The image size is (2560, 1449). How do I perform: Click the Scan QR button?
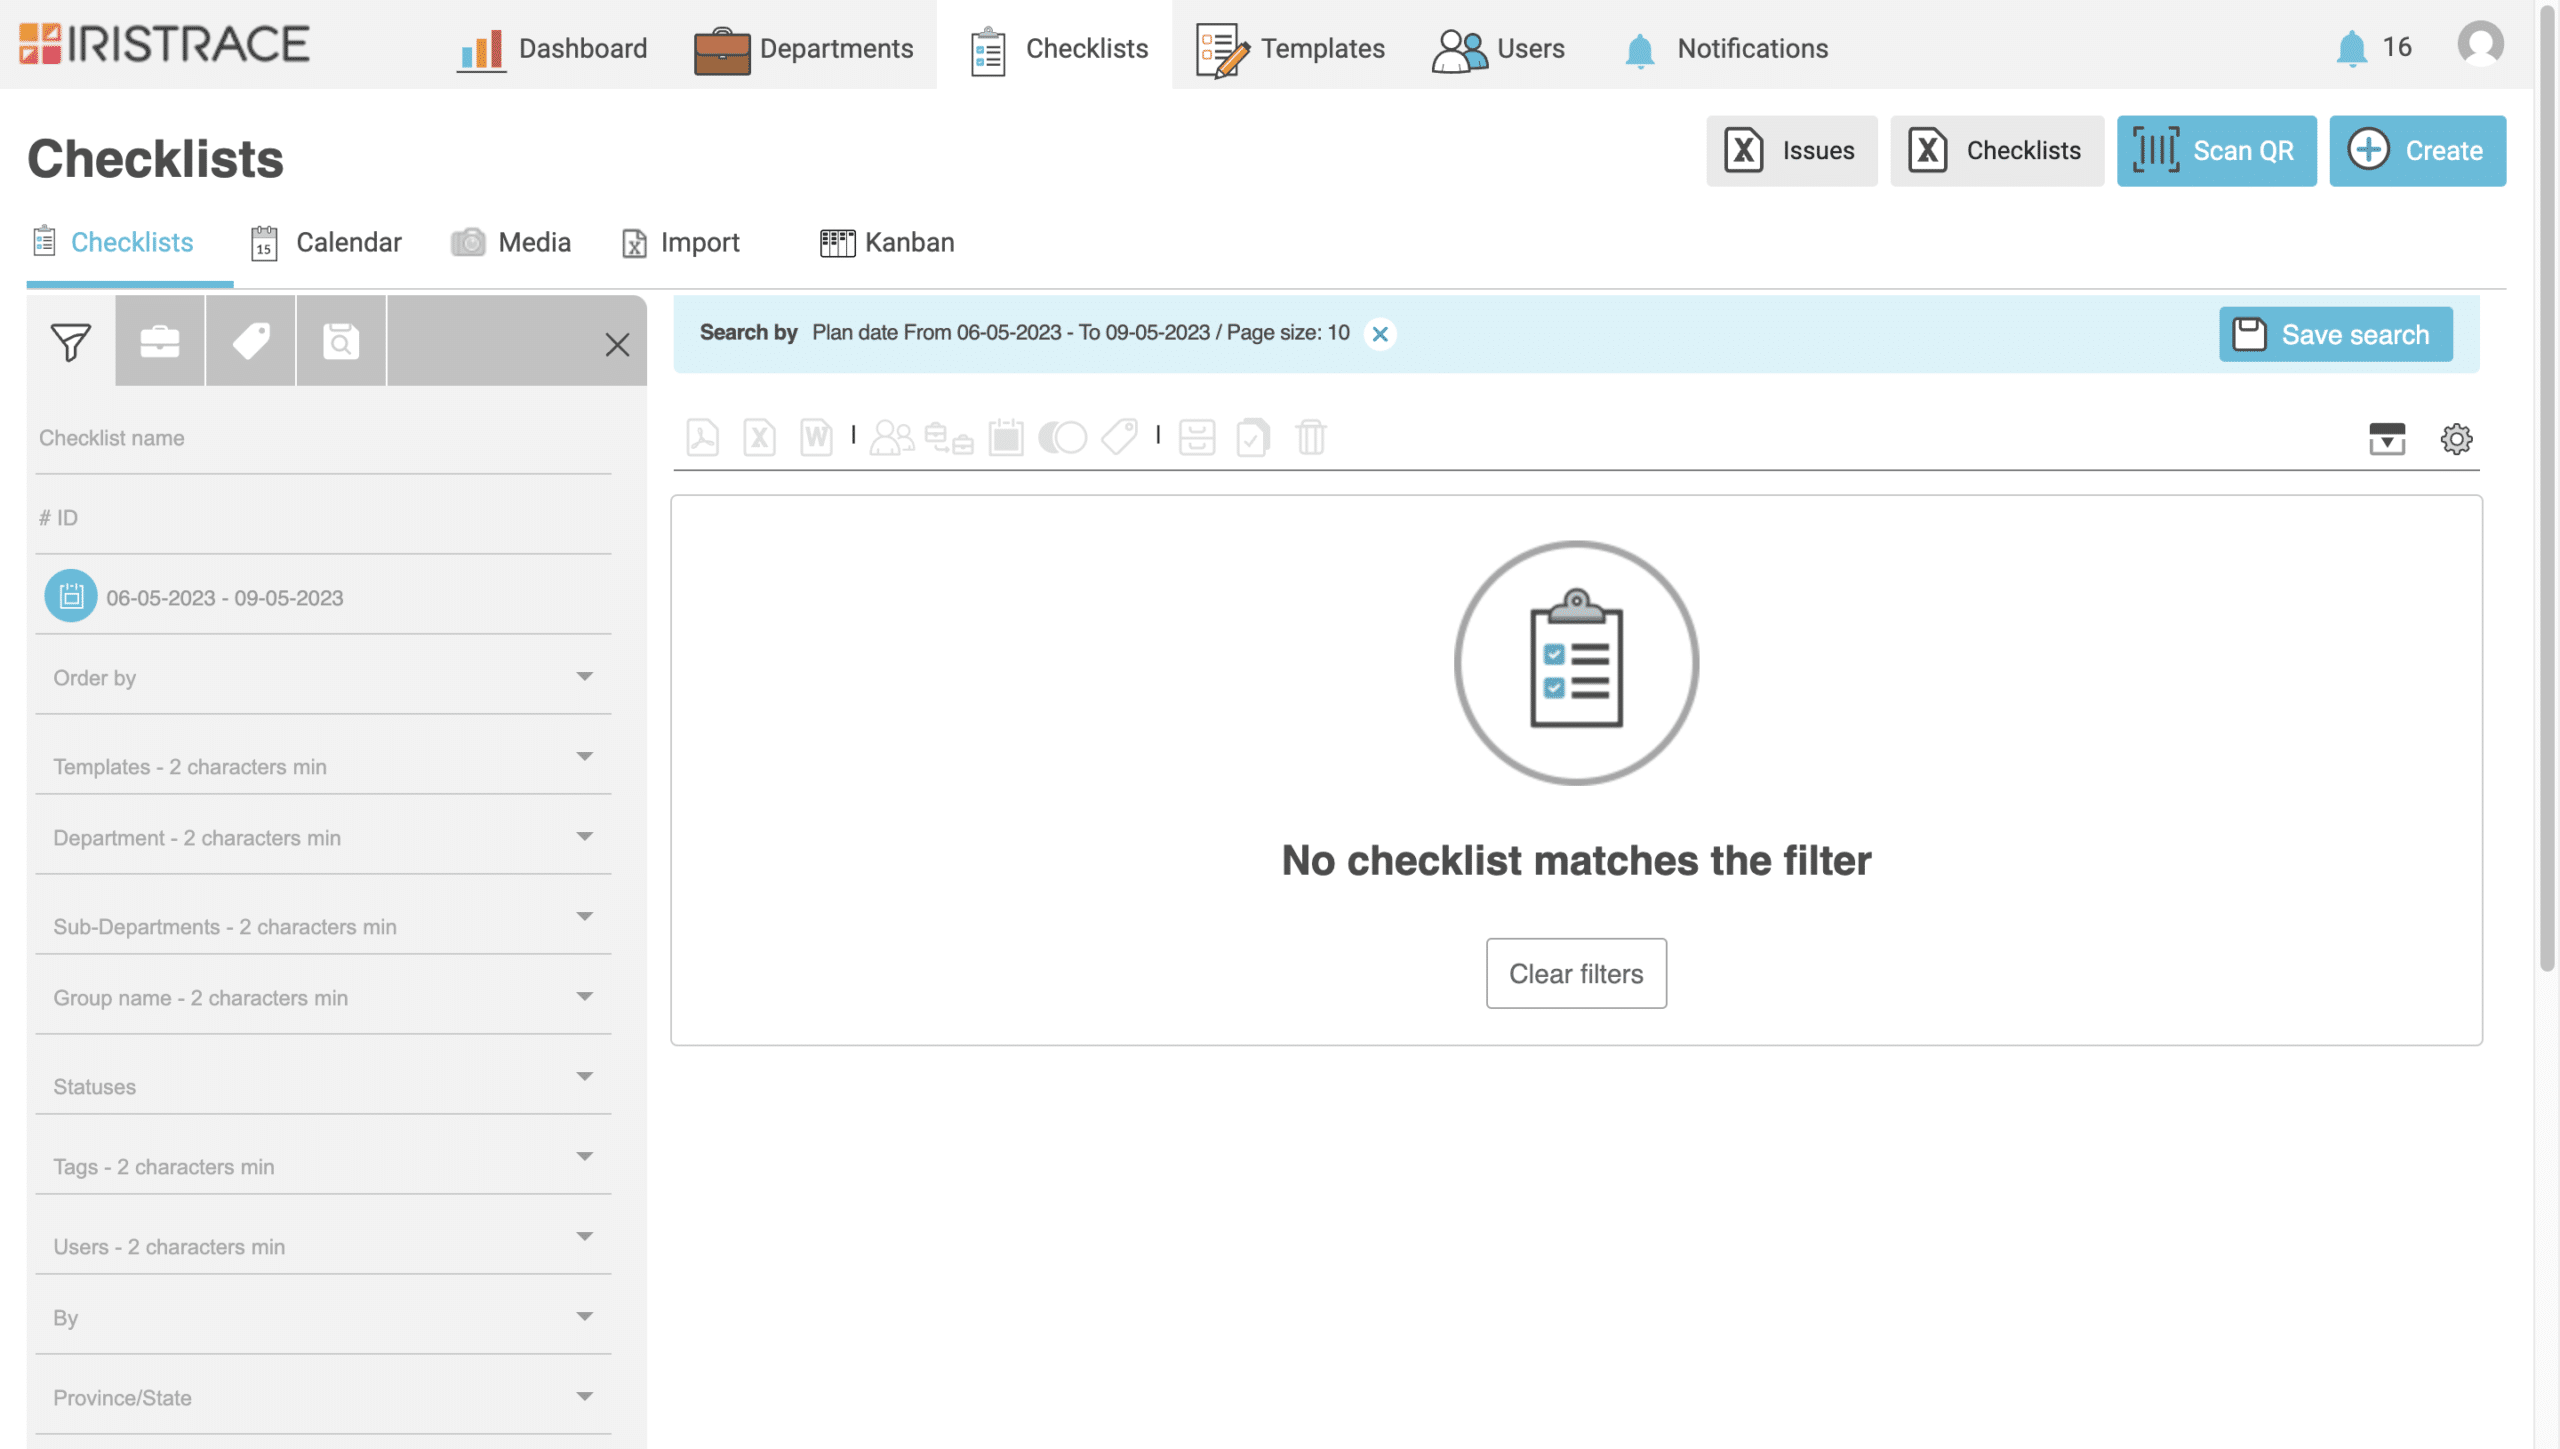[2217, 151]
